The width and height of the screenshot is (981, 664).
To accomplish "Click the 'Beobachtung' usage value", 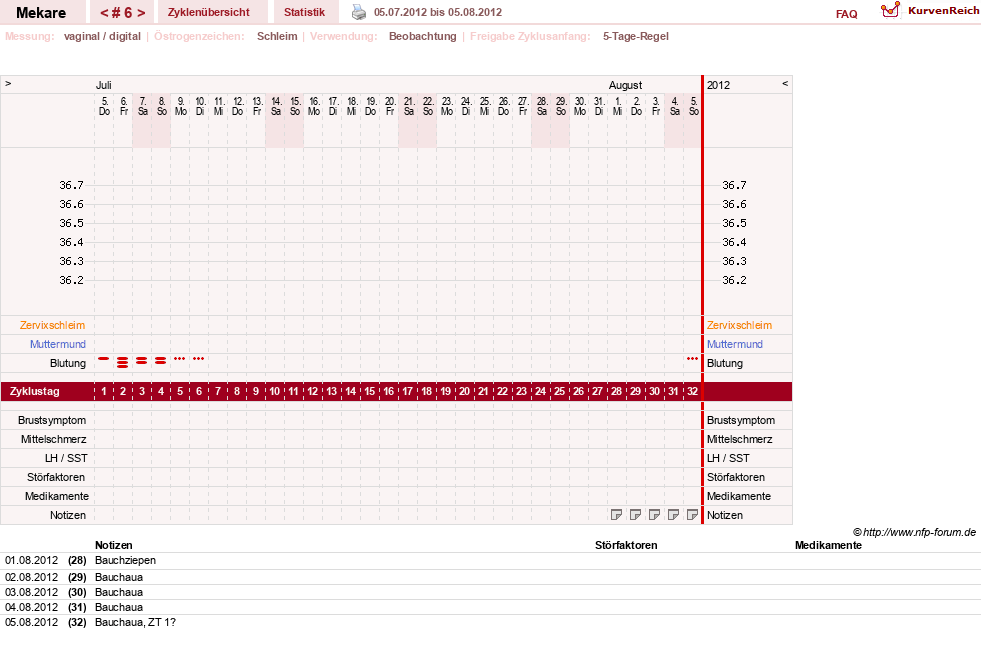I will click(422, 36).
